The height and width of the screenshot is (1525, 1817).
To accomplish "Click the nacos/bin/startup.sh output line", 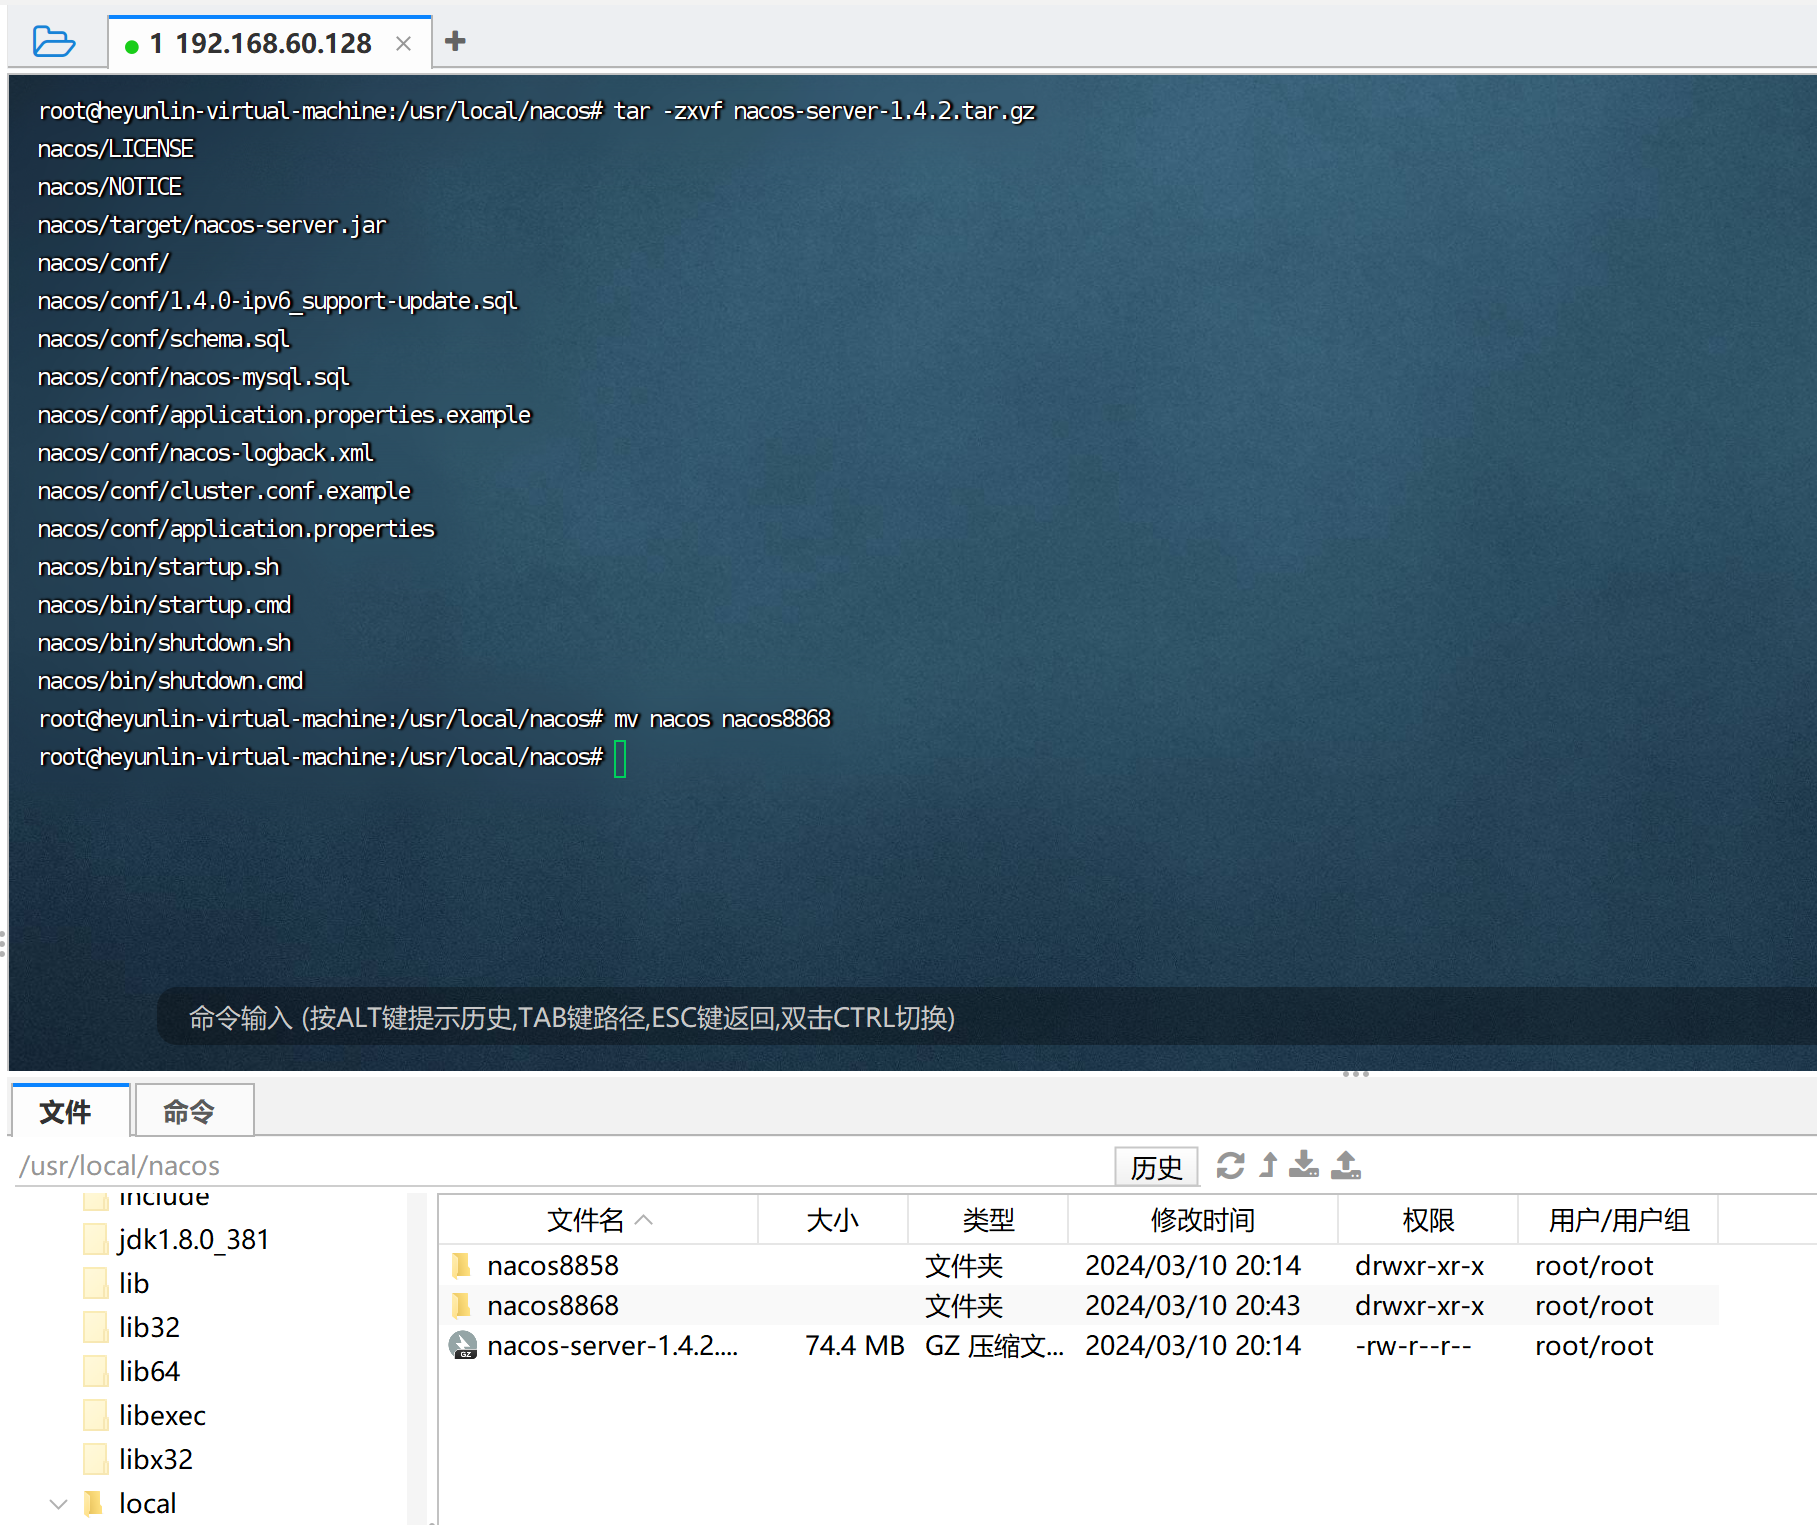I will 158,567.
